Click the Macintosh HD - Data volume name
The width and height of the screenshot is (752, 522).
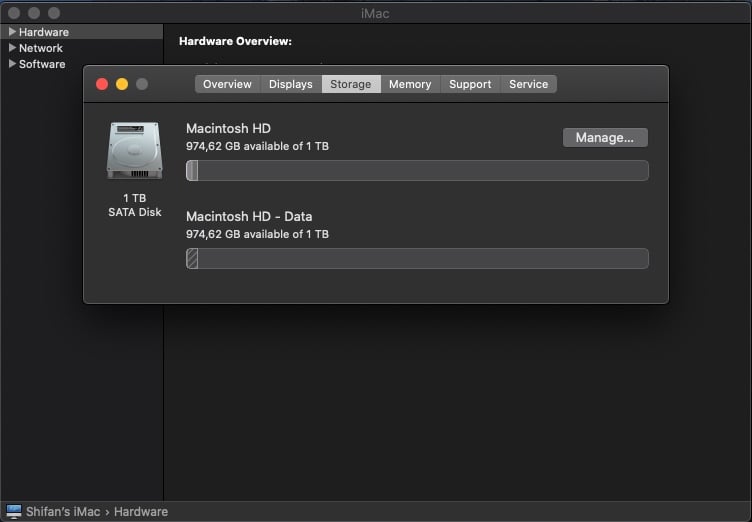tap(249, 216)
